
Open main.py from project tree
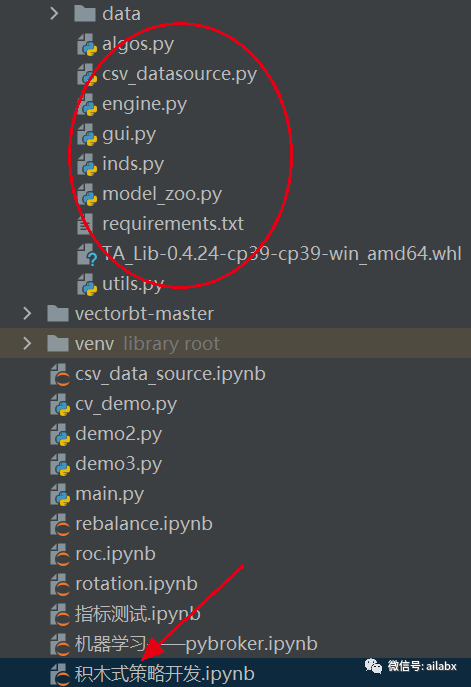coord(110,495)
